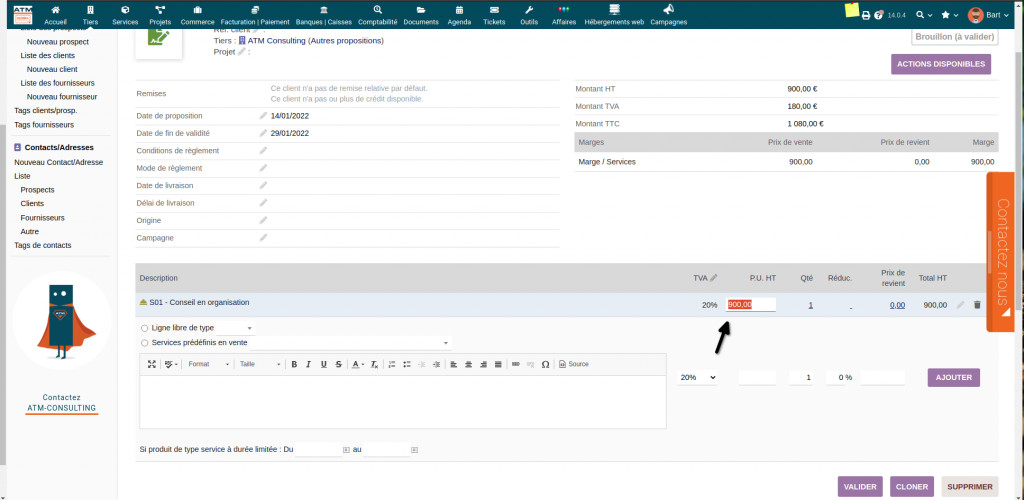The width and height of the screenshot is (1024, 500).
Task: Open the 20% TVA select
Action: [697, 377]
